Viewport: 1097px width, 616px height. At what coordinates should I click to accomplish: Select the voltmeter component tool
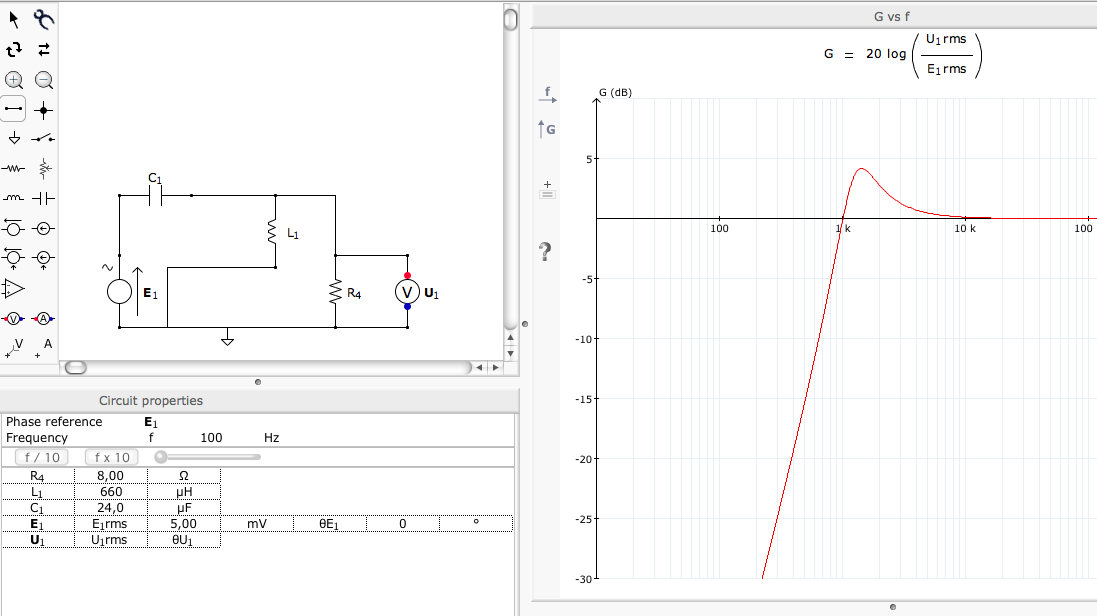click(13, 318)
